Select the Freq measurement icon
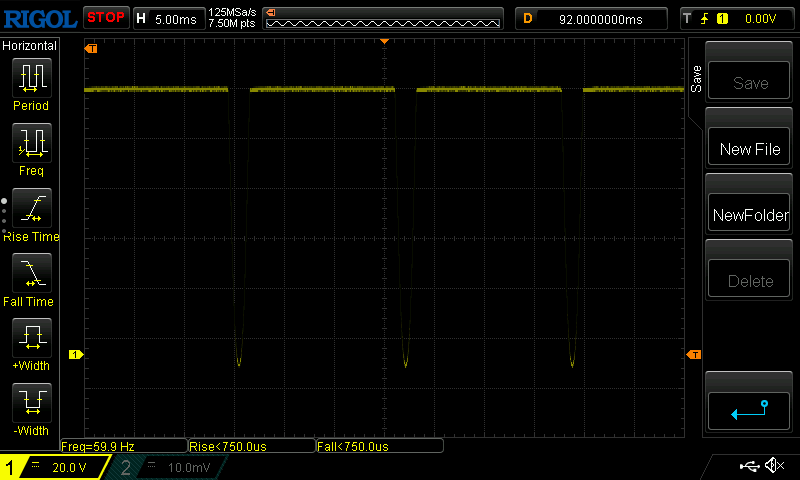 coord(32,142)
